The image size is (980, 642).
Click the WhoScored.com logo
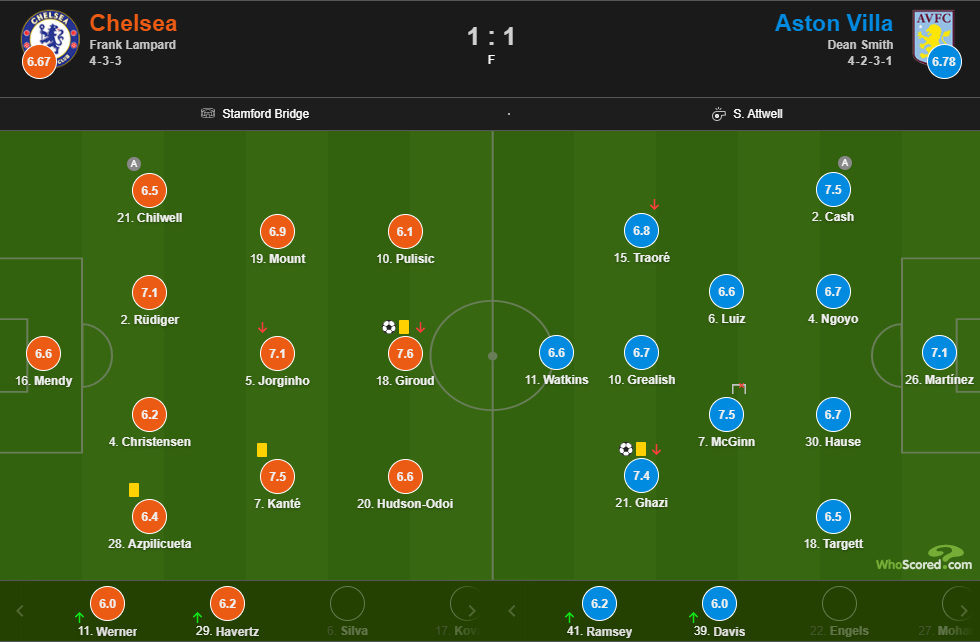pyautogui.click(x=924, y=559)
